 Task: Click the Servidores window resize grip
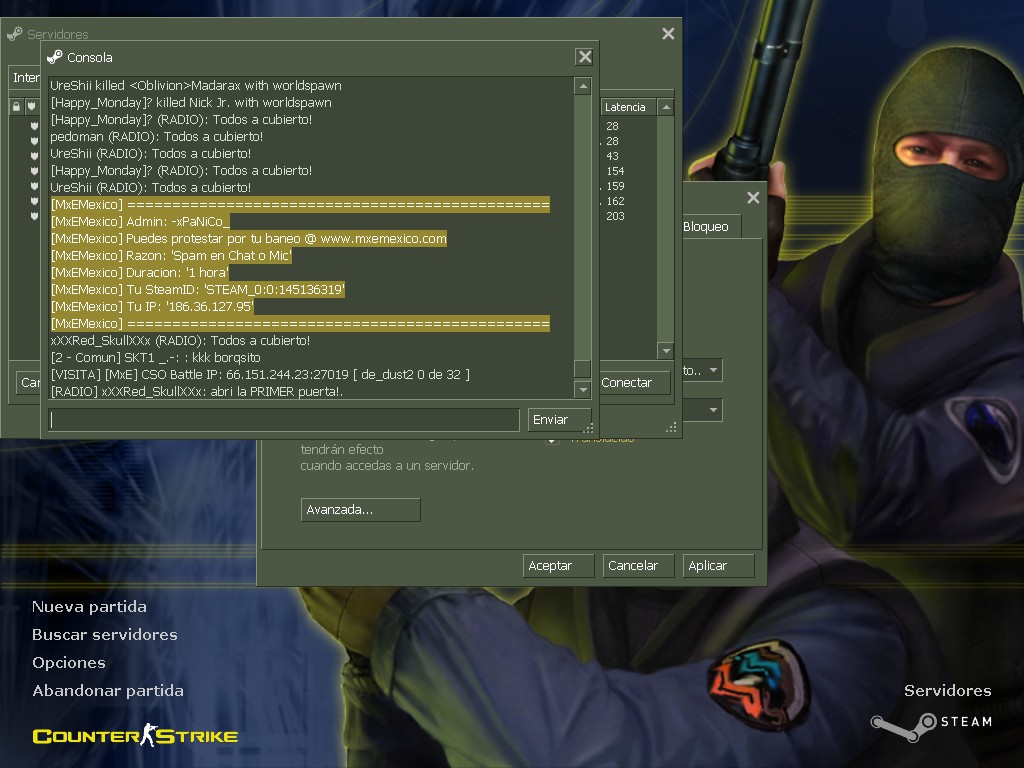point(671,428)
